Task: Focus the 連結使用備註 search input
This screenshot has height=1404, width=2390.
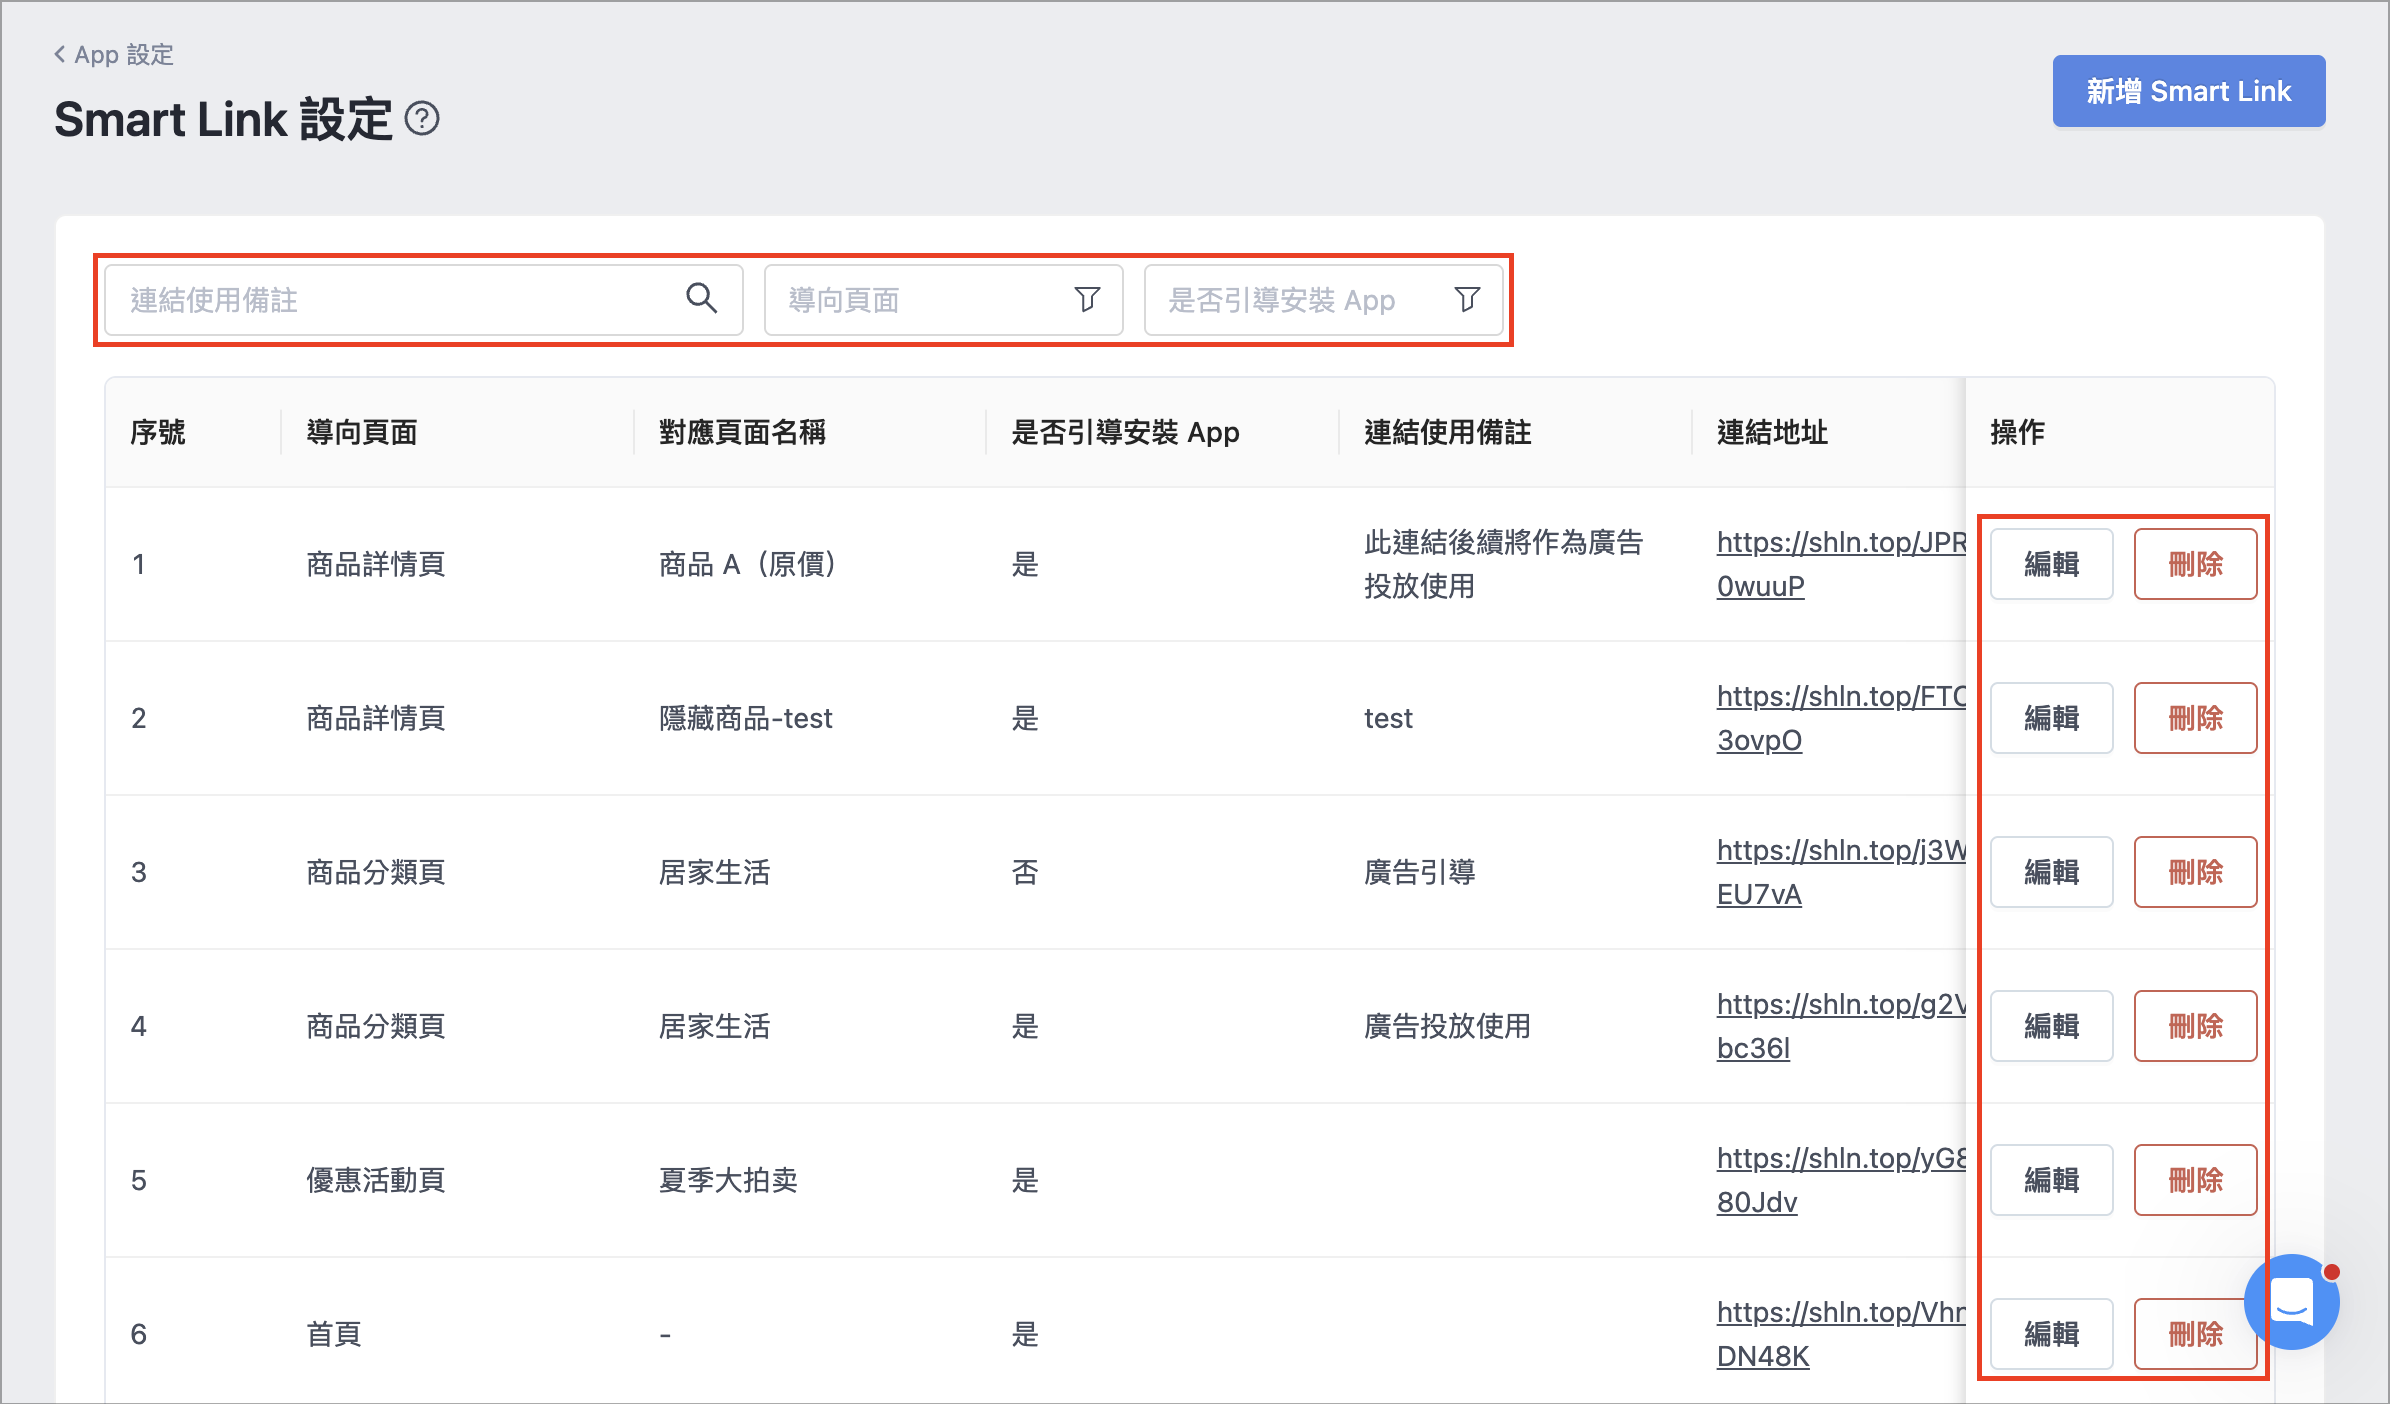Action: (x=423, y=300)
